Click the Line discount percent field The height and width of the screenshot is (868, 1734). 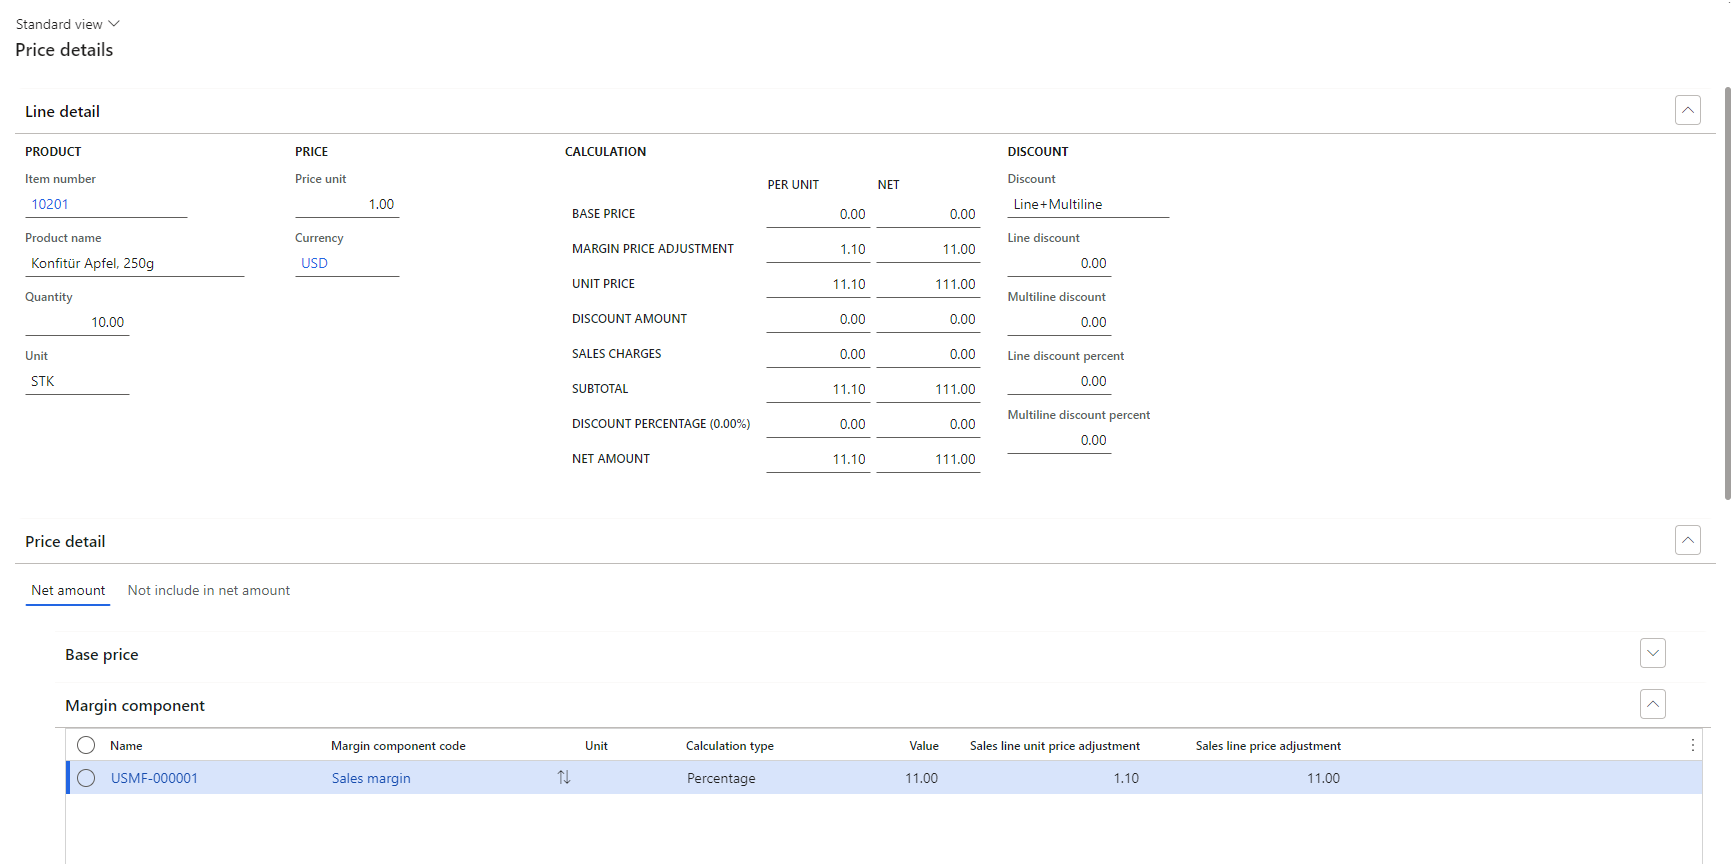pyautogui.click(x=1059, y=382)
